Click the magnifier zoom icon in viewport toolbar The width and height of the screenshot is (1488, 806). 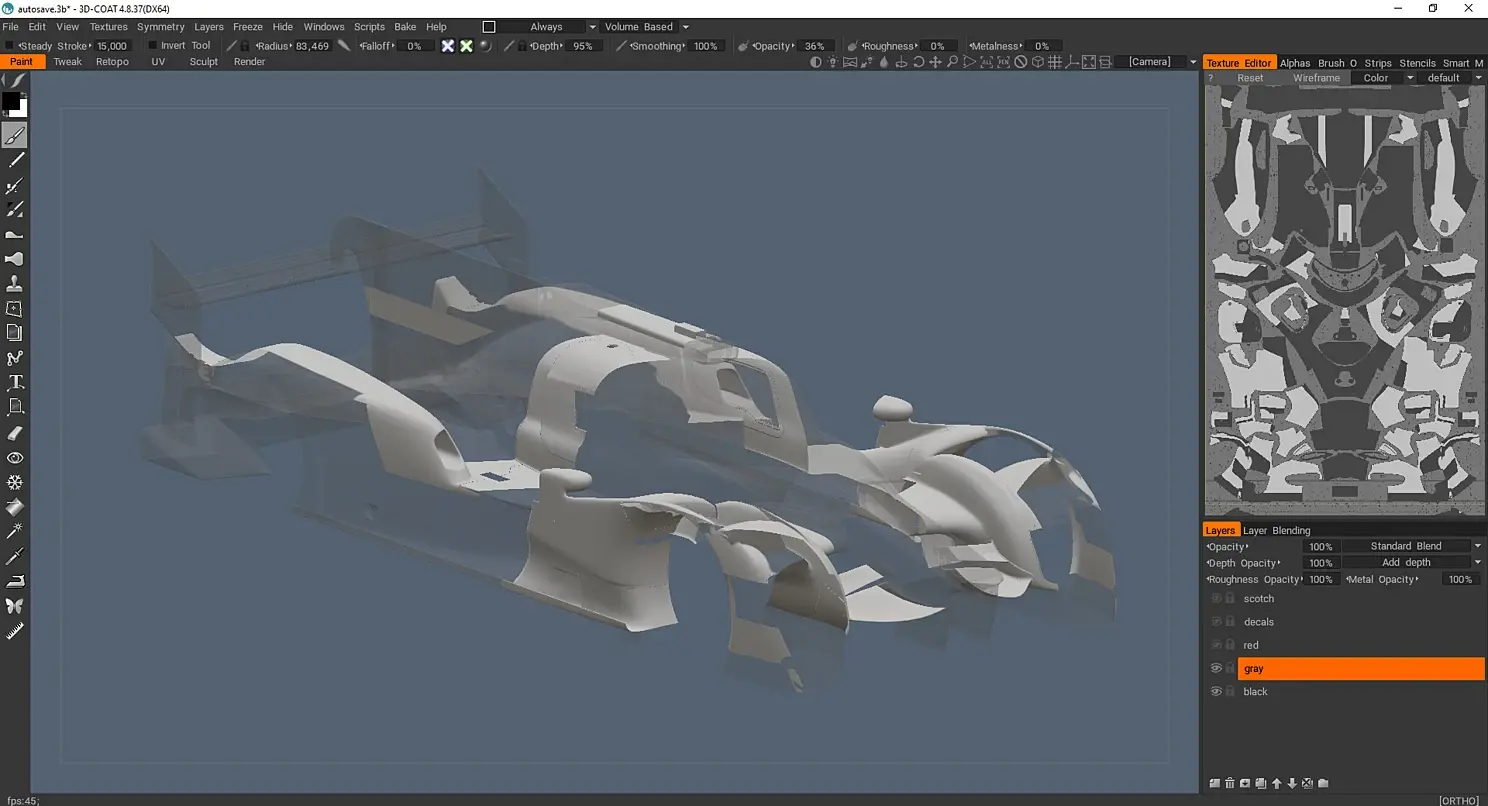952,62
